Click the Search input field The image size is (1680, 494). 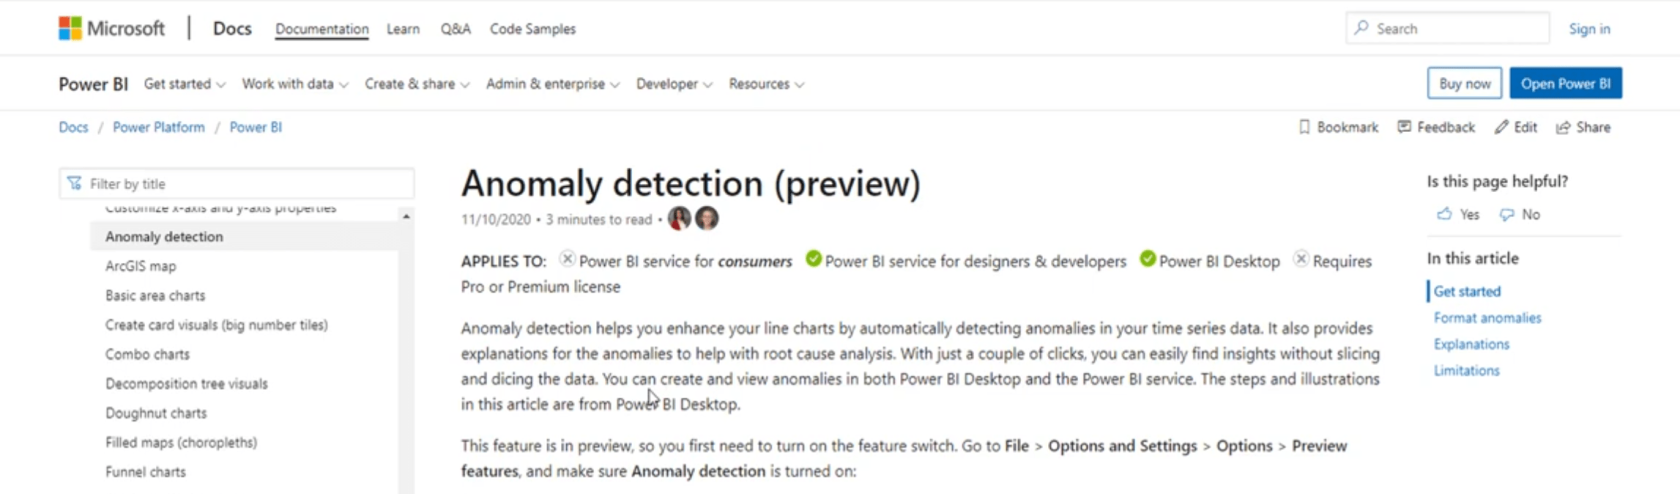[1448, 28]
